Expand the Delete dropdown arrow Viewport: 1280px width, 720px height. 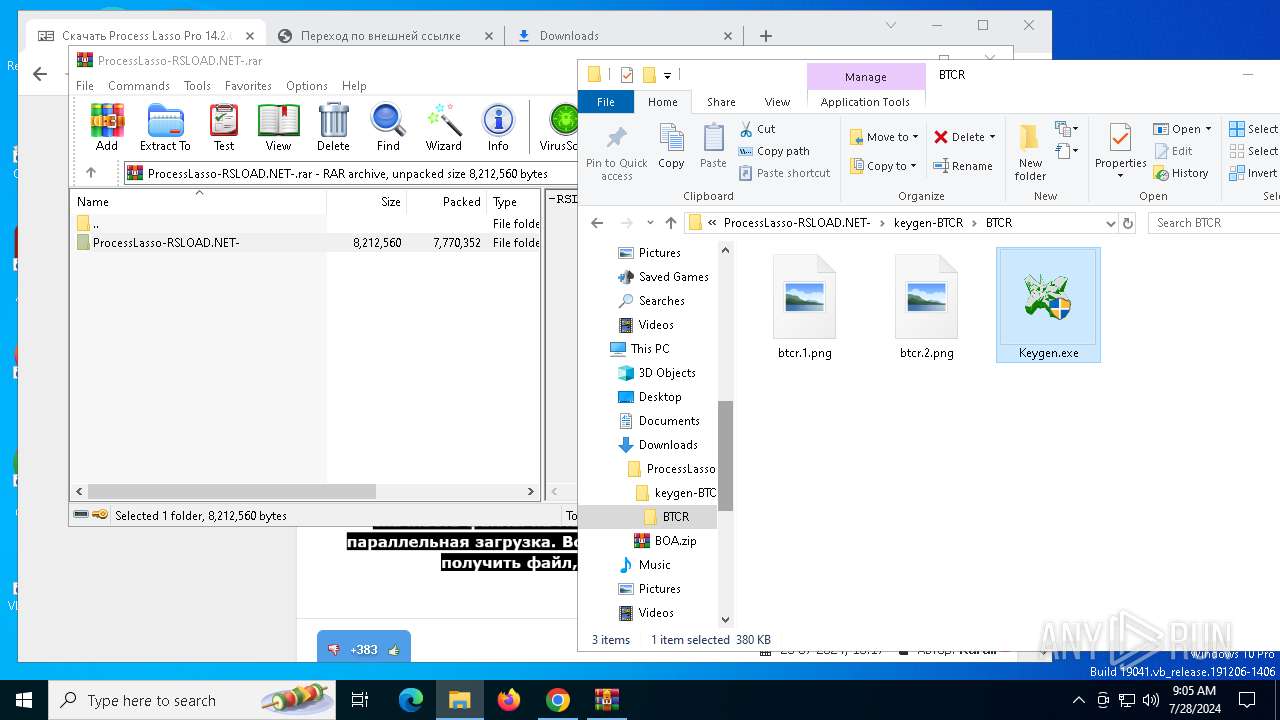coord(992,137)
